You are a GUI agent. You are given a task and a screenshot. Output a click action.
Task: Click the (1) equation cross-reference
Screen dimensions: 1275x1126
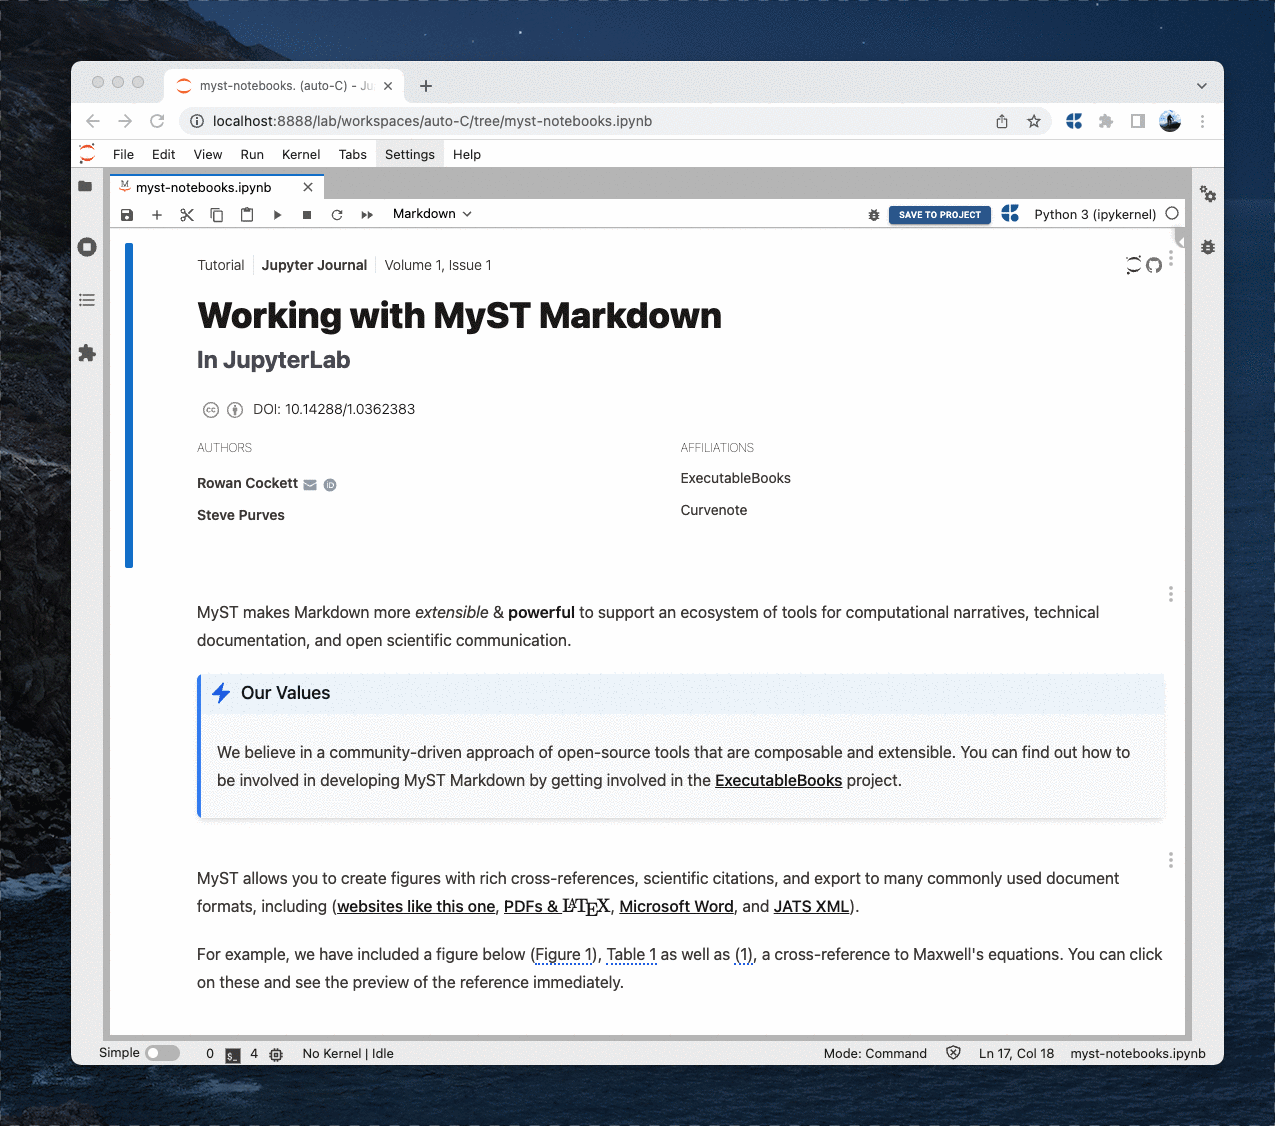tap(744, 954)
